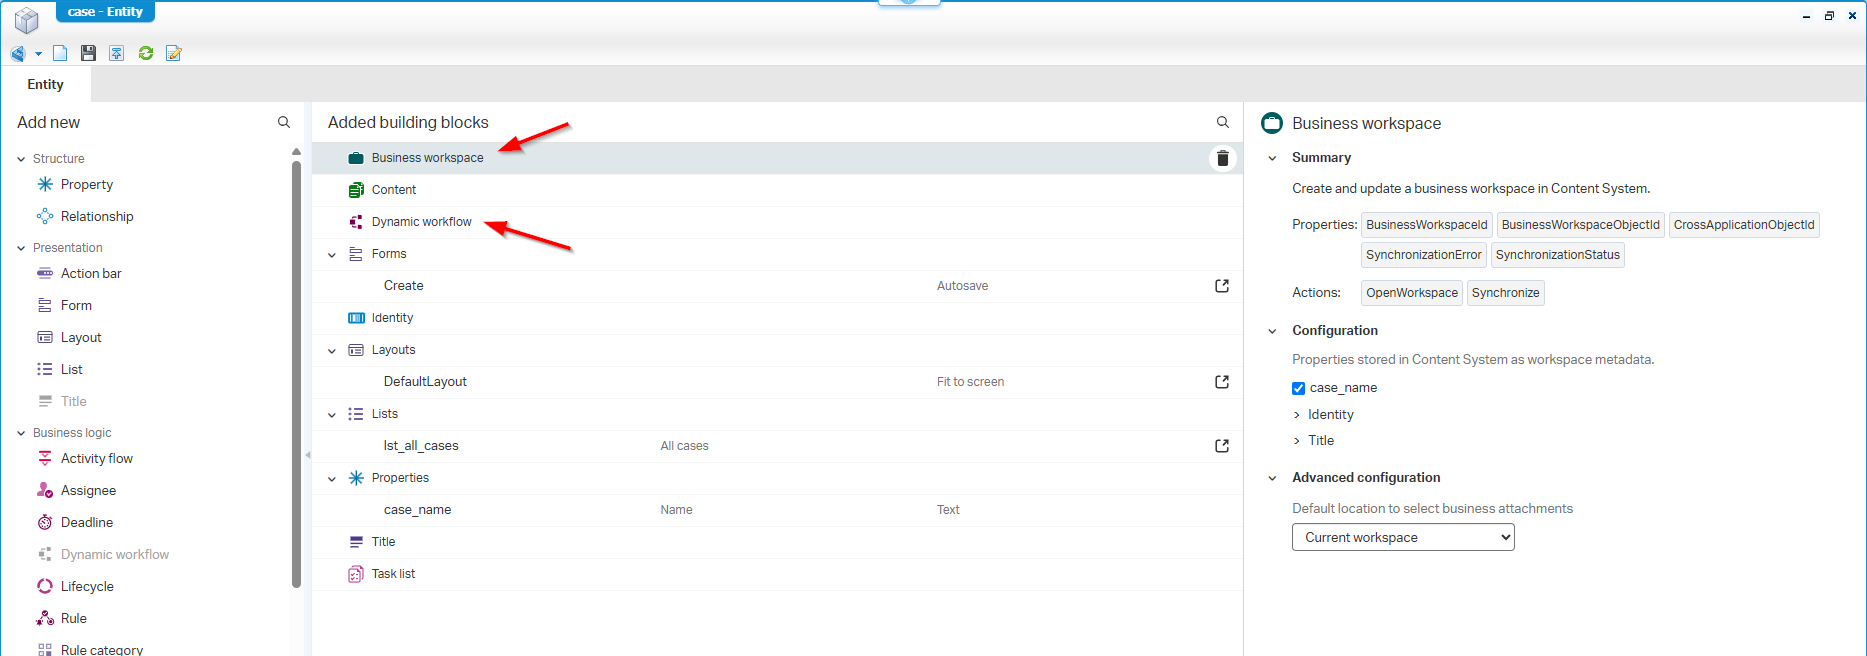The image size is (1867, 656).
Task: Click the green refresh toolbar icon
Action: (x=146, y=53)
